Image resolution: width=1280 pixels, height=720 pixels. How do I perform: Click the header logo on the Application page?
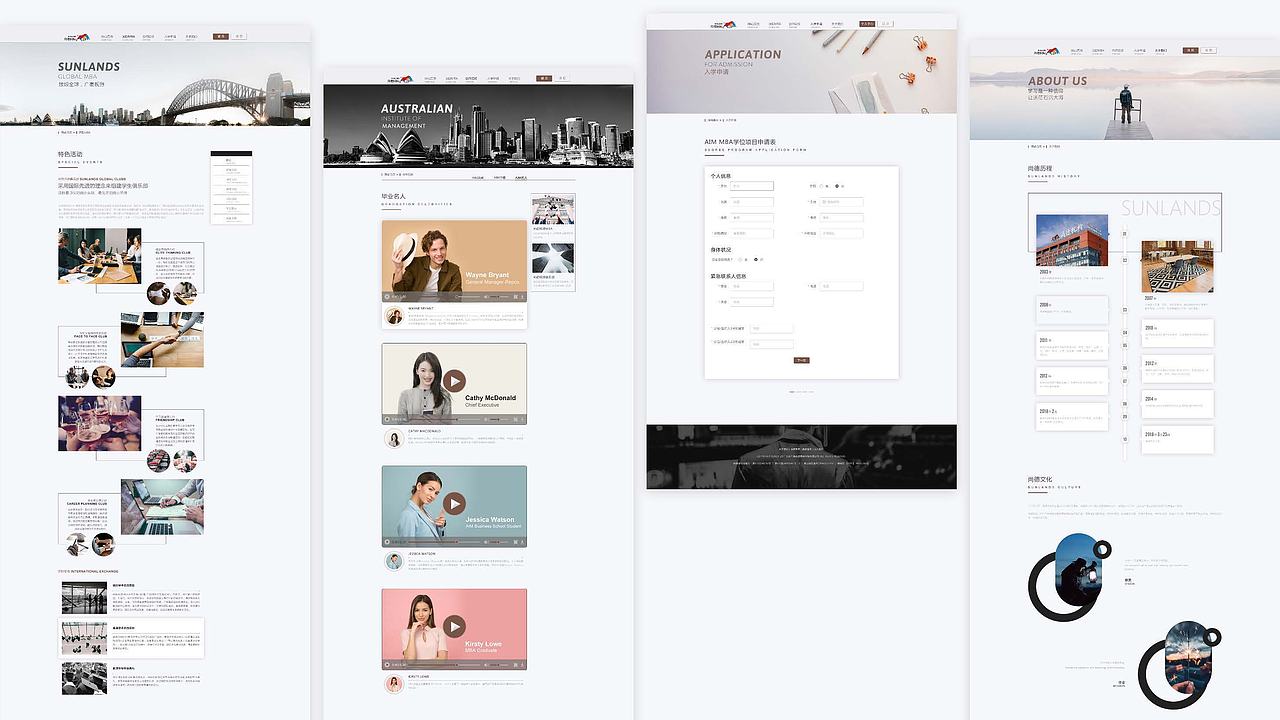(x=723, y=24)
